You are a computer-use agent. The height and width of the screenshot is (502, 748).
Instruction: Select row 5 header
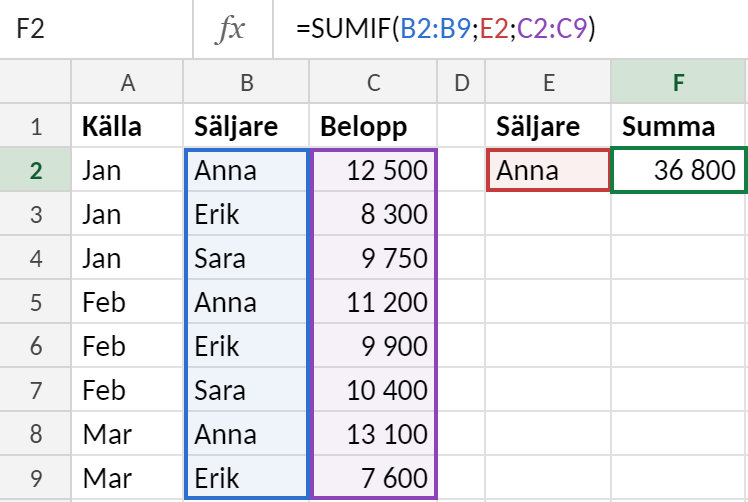click(x=35, y=302)
